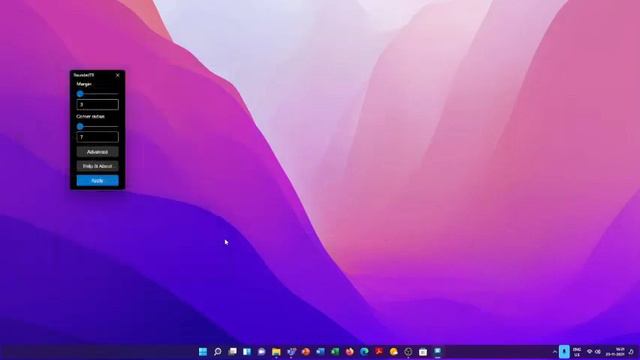640x360 pixels.
Task: Open the network icon in the tray
Action: coord(589,351)
